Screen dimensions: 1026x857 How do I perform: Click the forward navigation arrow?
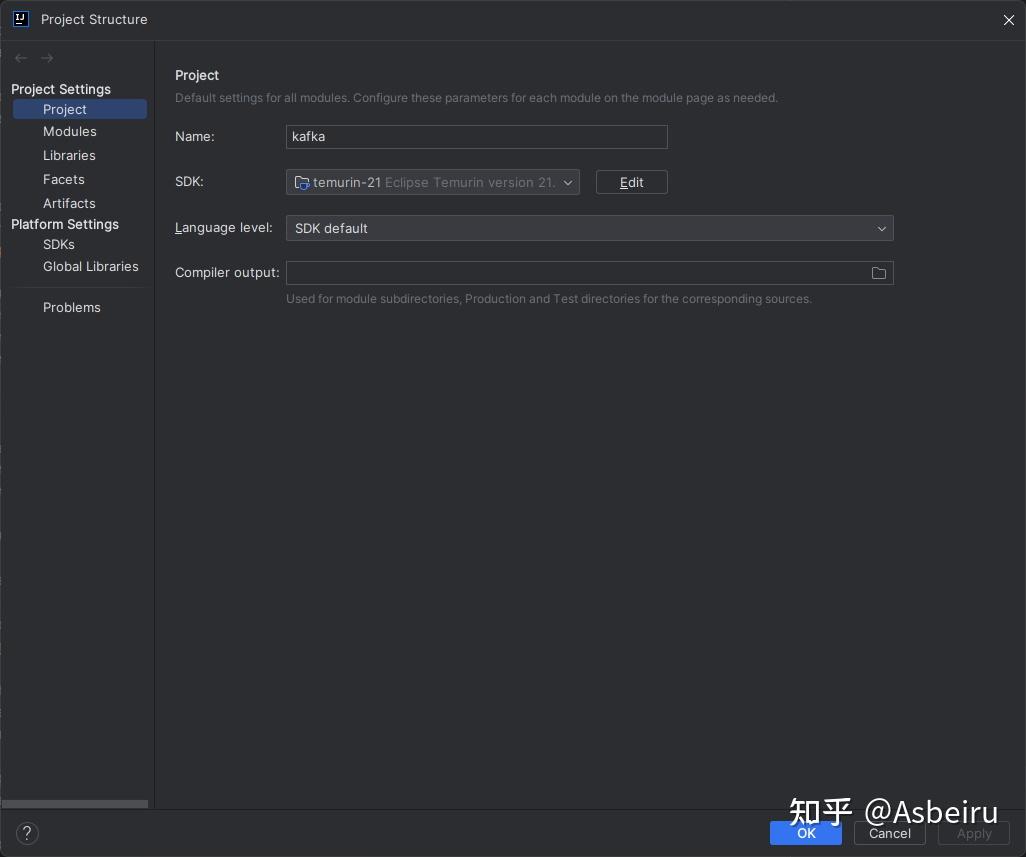pyautogui.click(x=47, y=58)
